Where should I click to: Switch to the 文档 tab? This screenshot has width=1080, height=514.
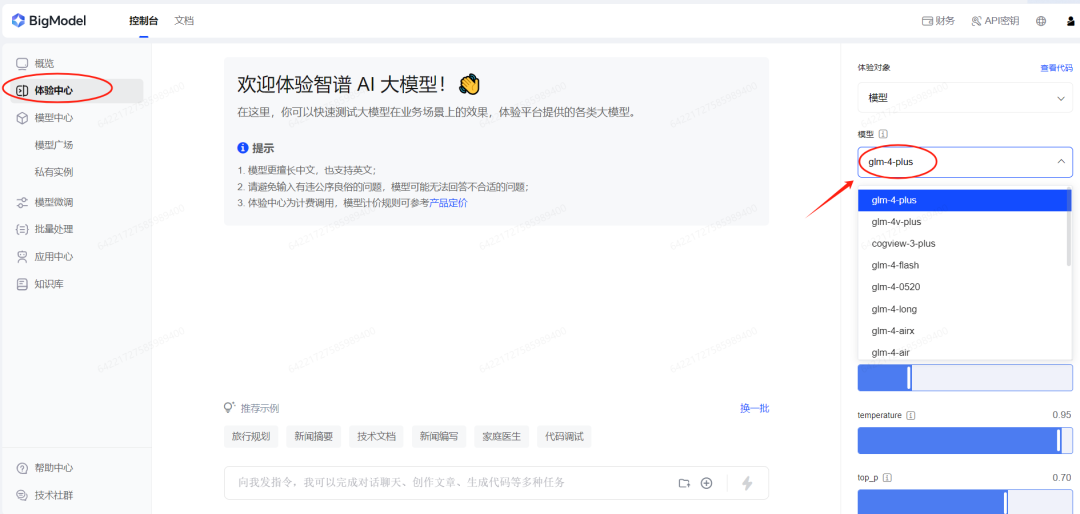pos(184,21)
